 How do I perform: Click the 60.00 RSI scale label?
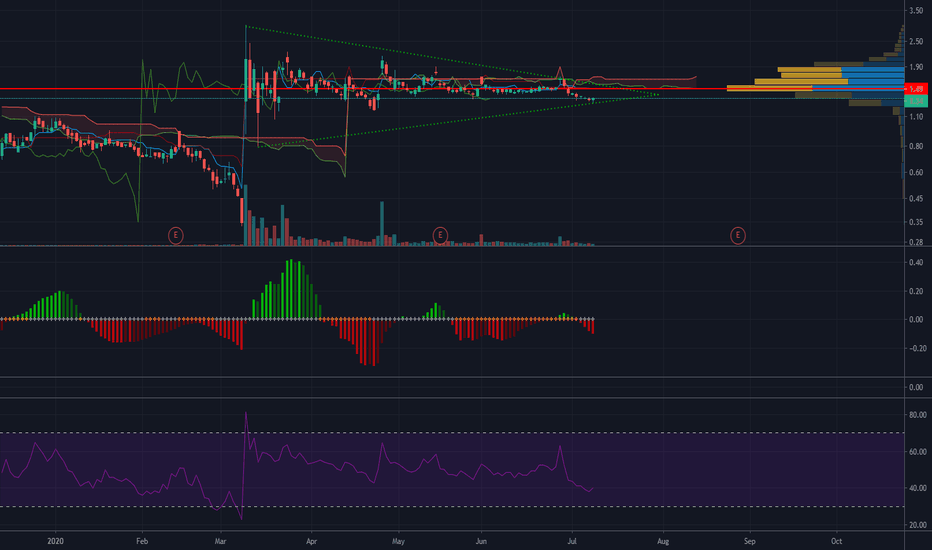[x=918, y=452]
